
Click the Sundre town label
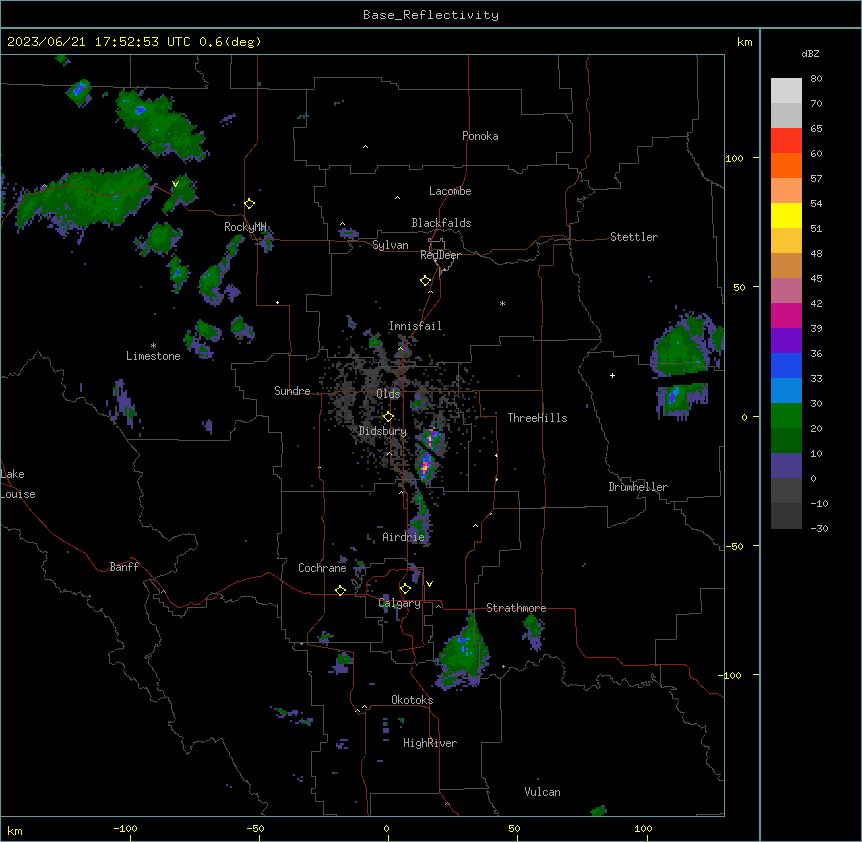292,391
